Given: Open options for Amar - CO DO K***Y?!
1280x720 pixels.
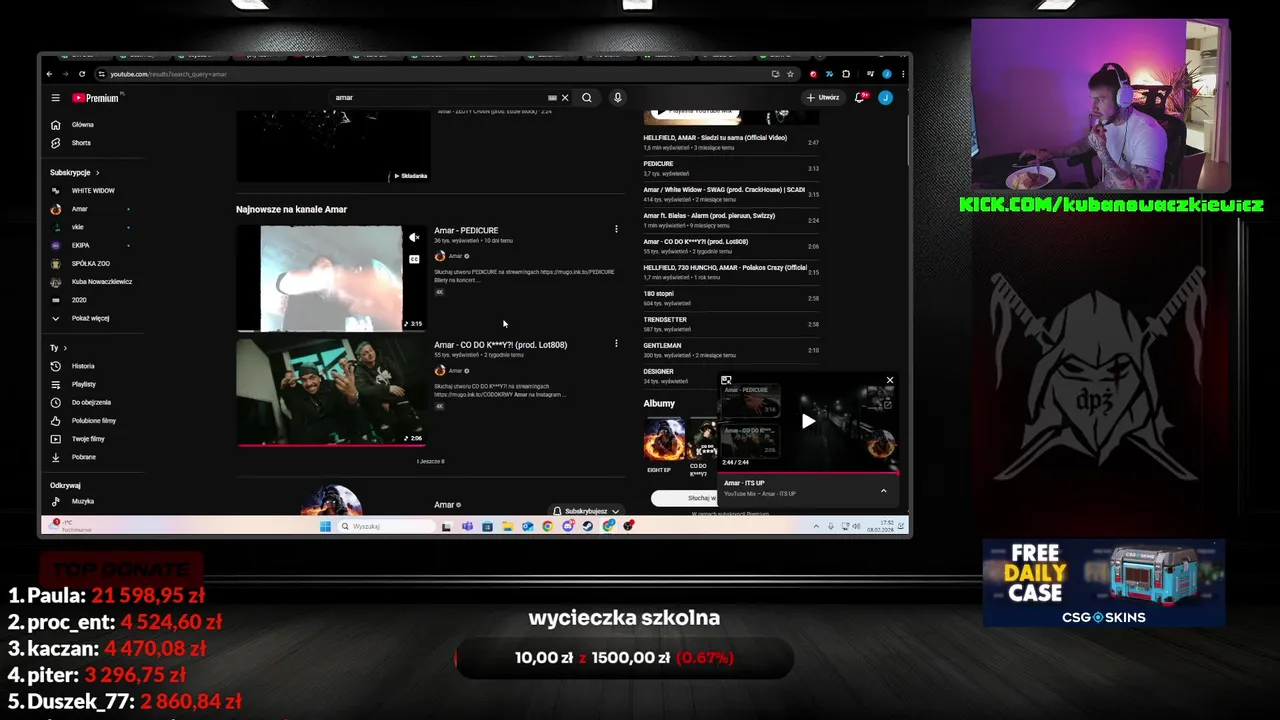Looking at the screenshot, I should pyautogui.click(x=616, y=344).
